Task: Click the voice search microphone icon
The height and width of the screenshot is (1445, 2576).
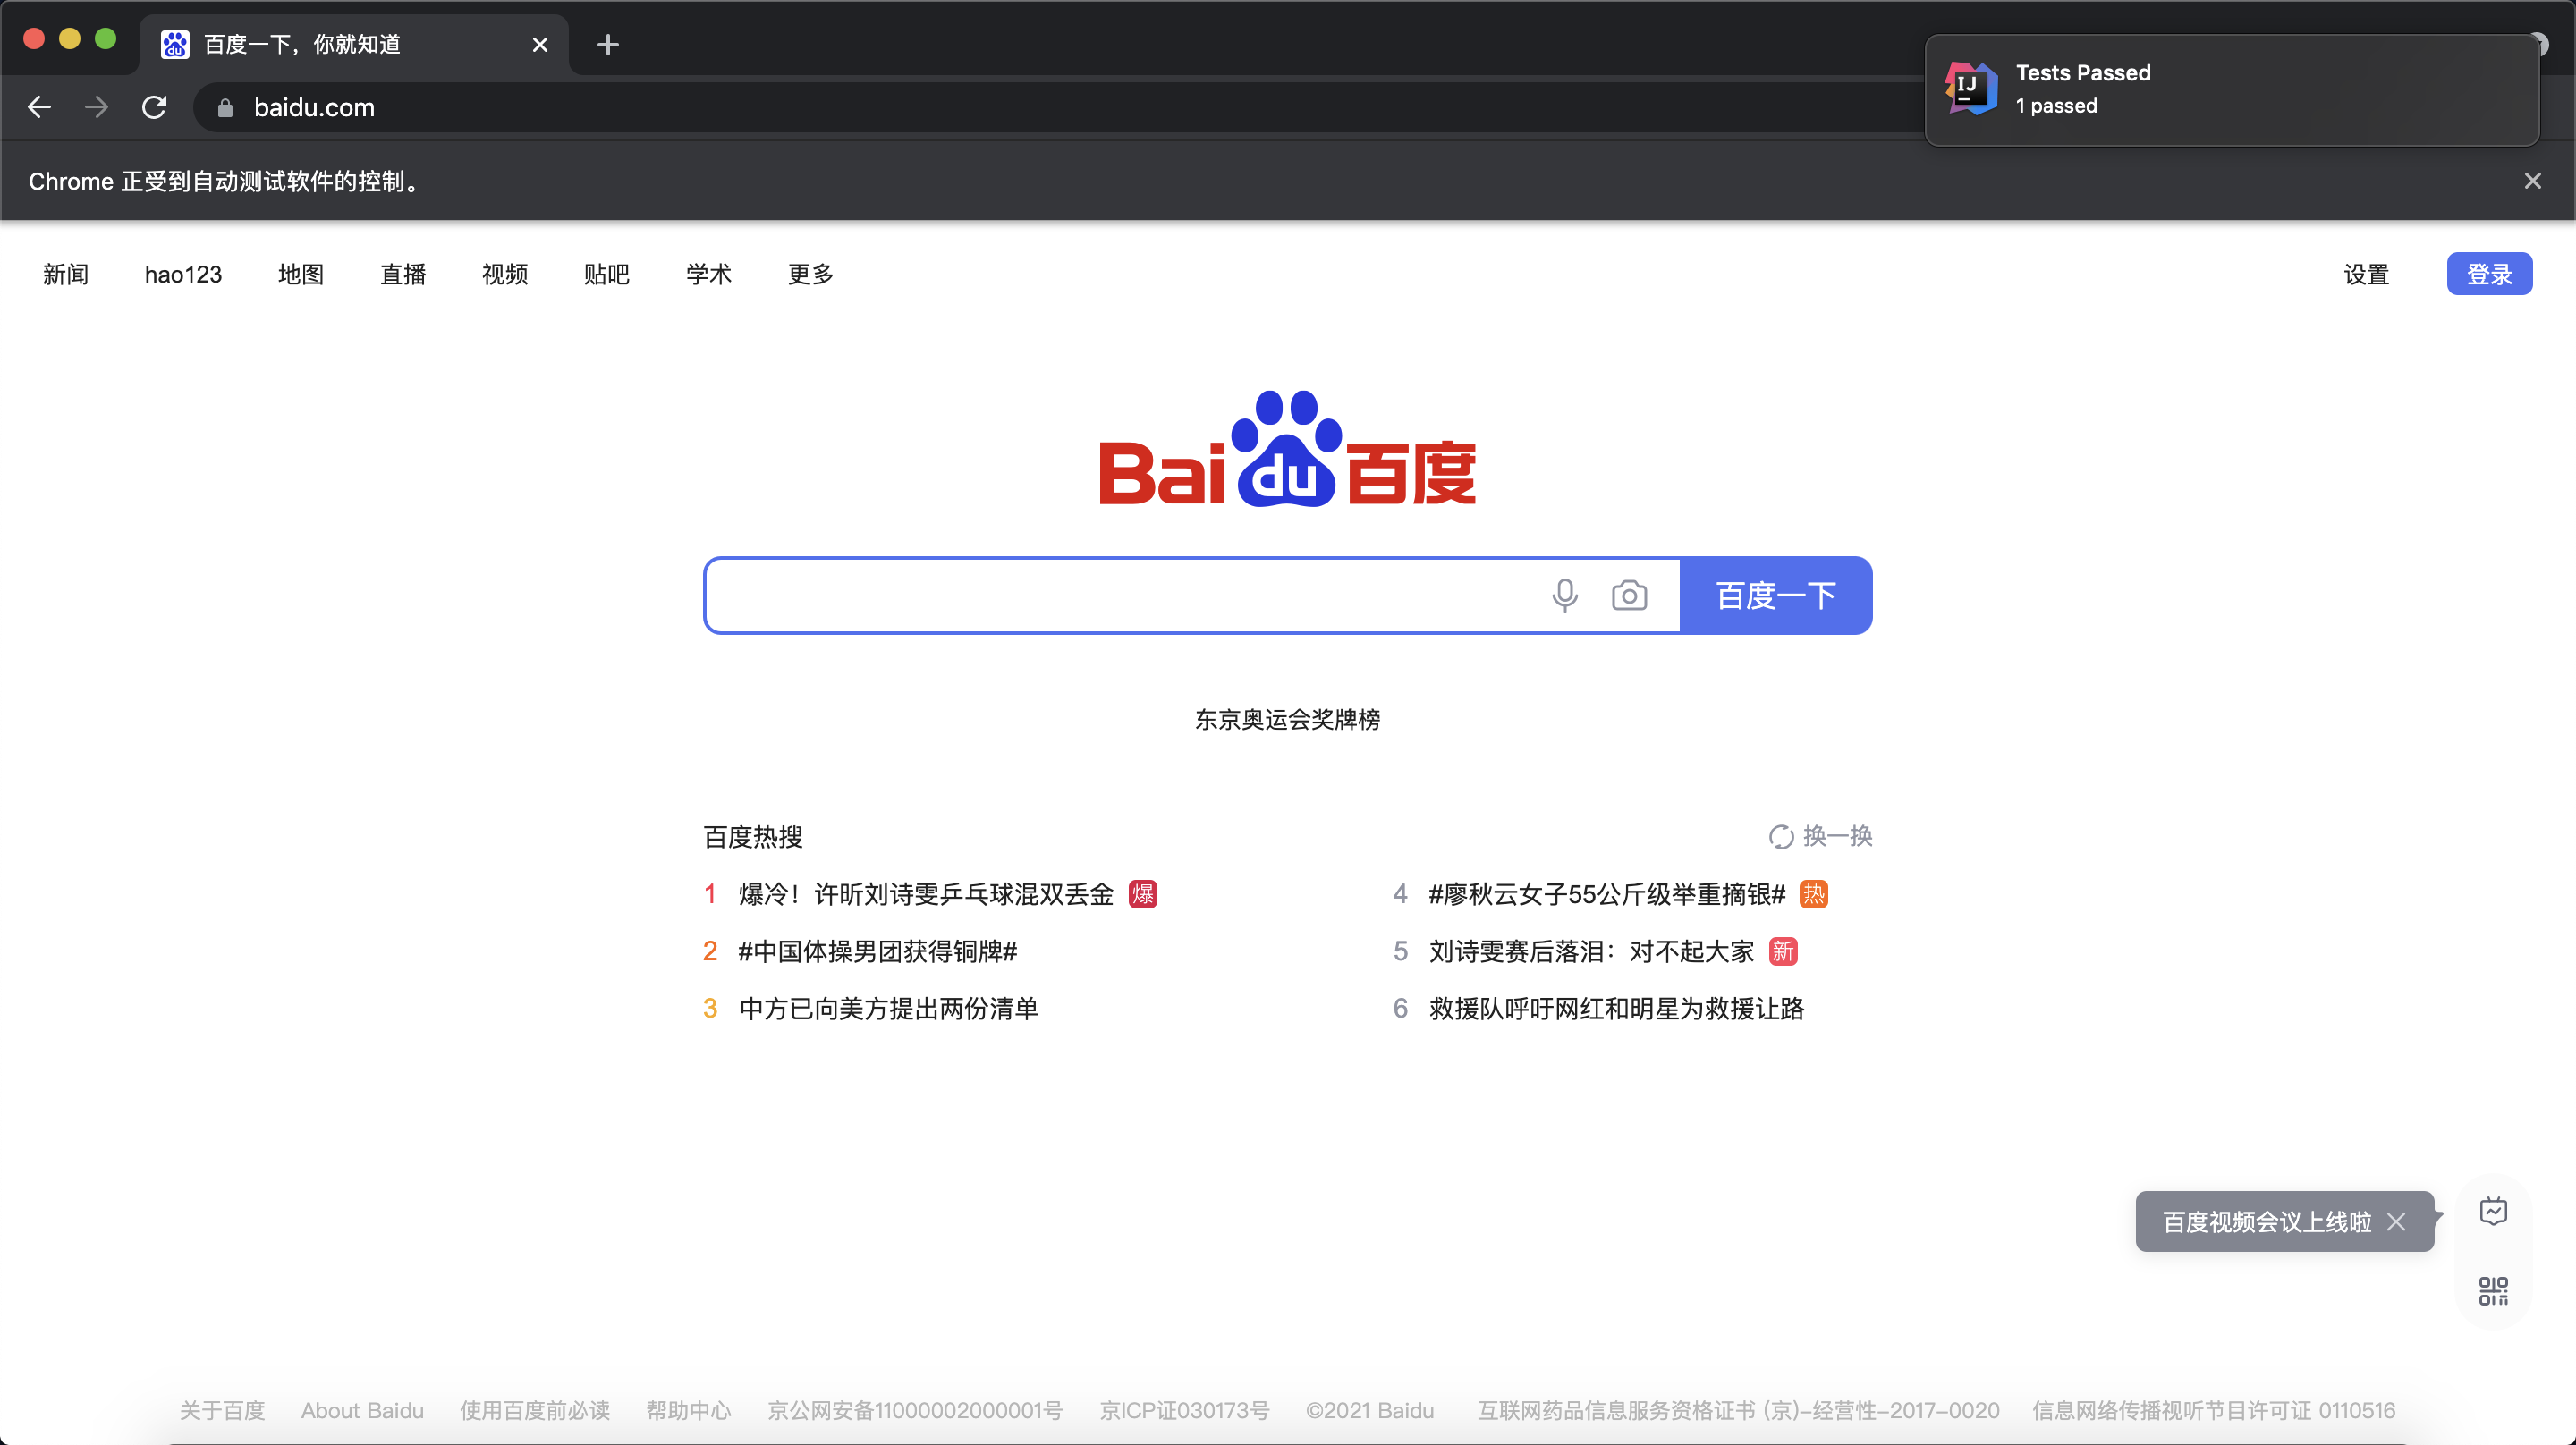Action: 1565,595
